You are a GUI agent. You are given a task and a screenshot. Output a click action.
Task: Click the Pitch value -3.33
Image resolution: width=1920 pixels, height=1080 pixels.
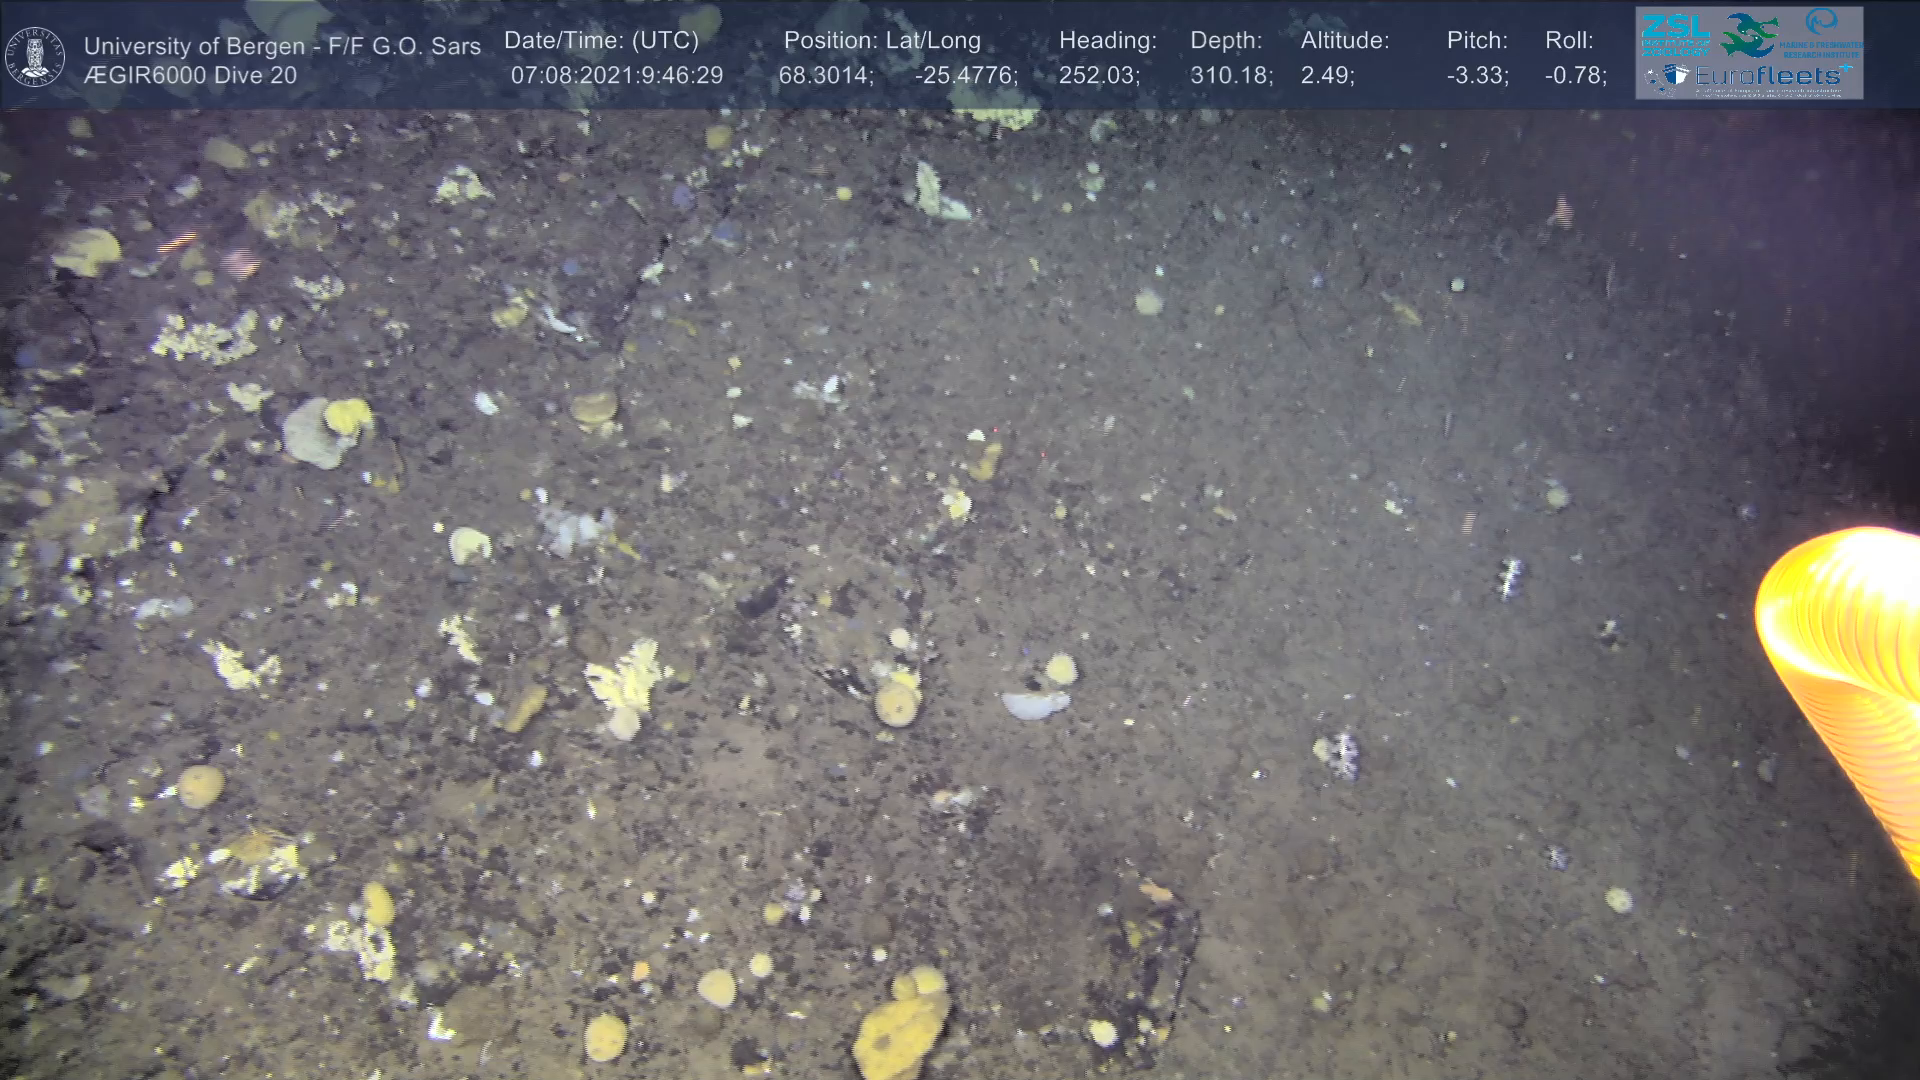(x=1477, y=76)
